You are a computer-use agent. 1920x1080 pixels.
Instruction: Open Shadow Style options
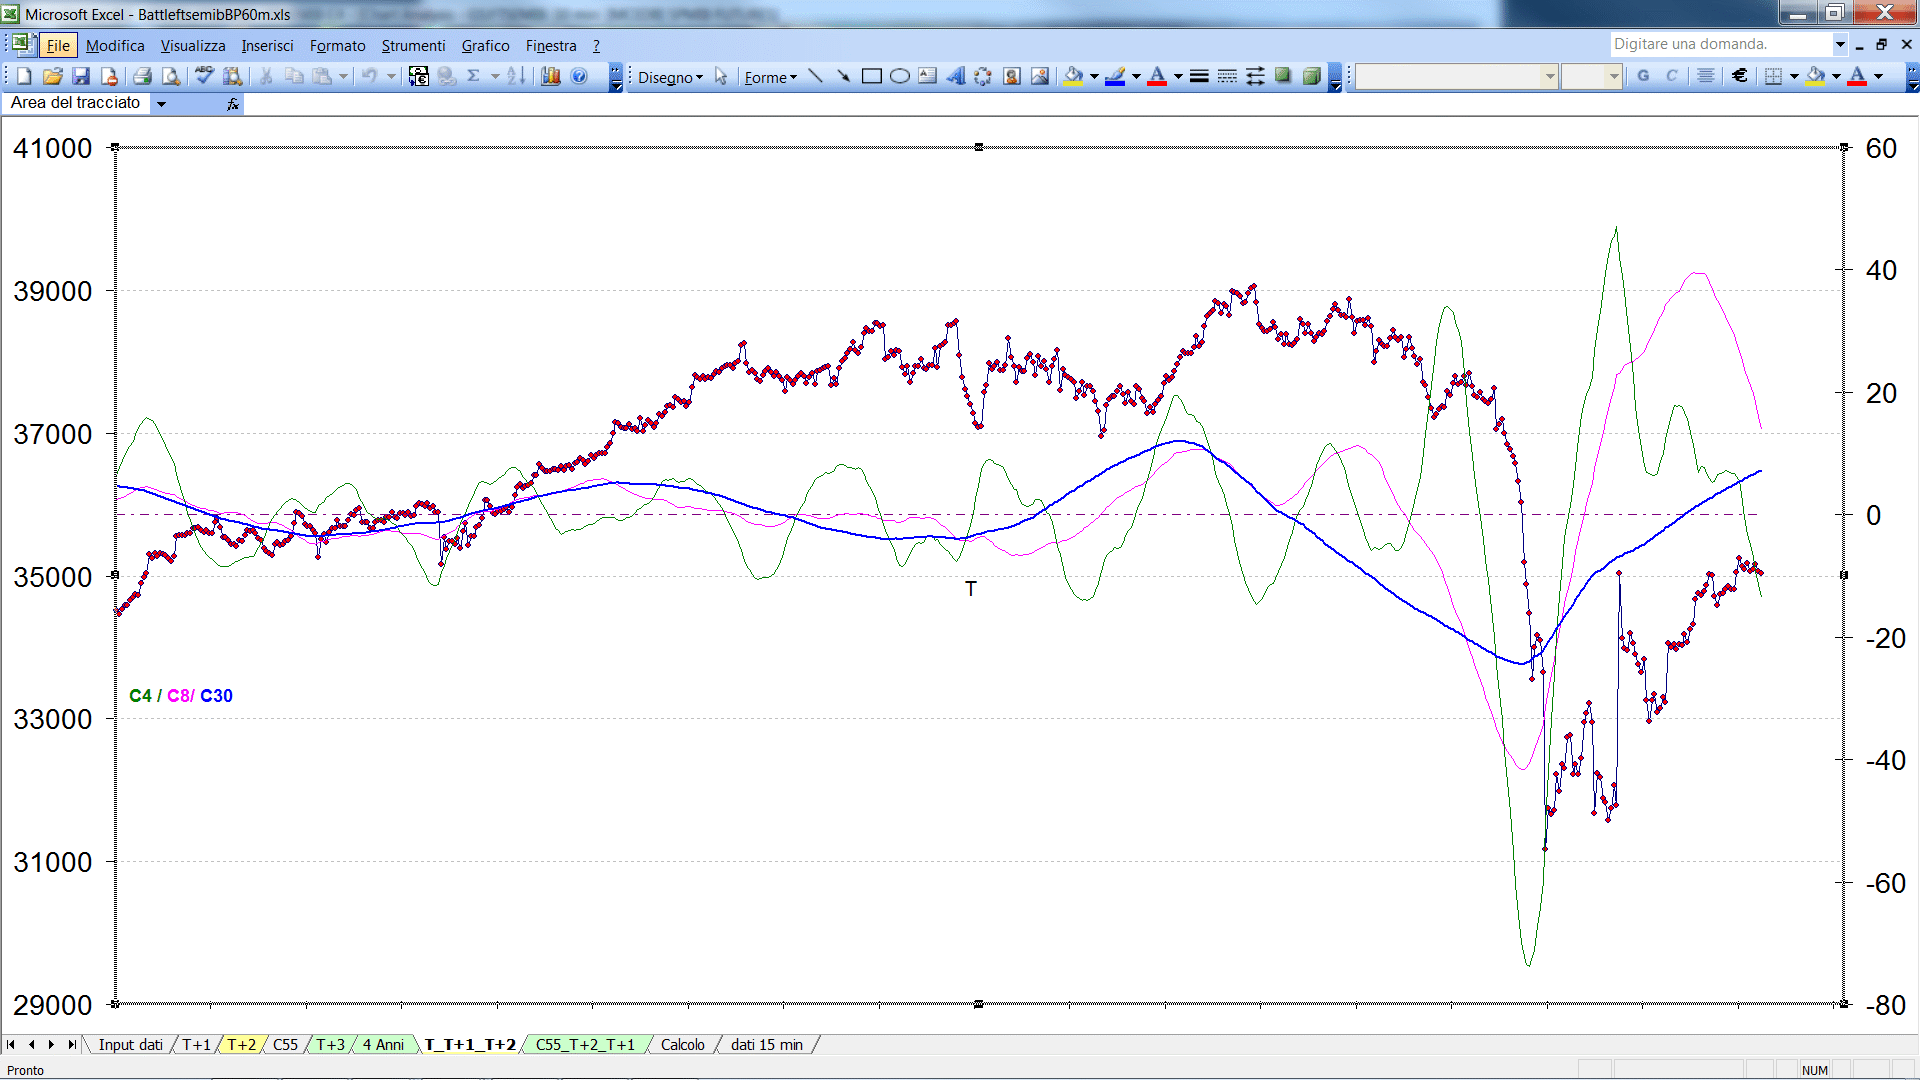[x=1283, y=76]
